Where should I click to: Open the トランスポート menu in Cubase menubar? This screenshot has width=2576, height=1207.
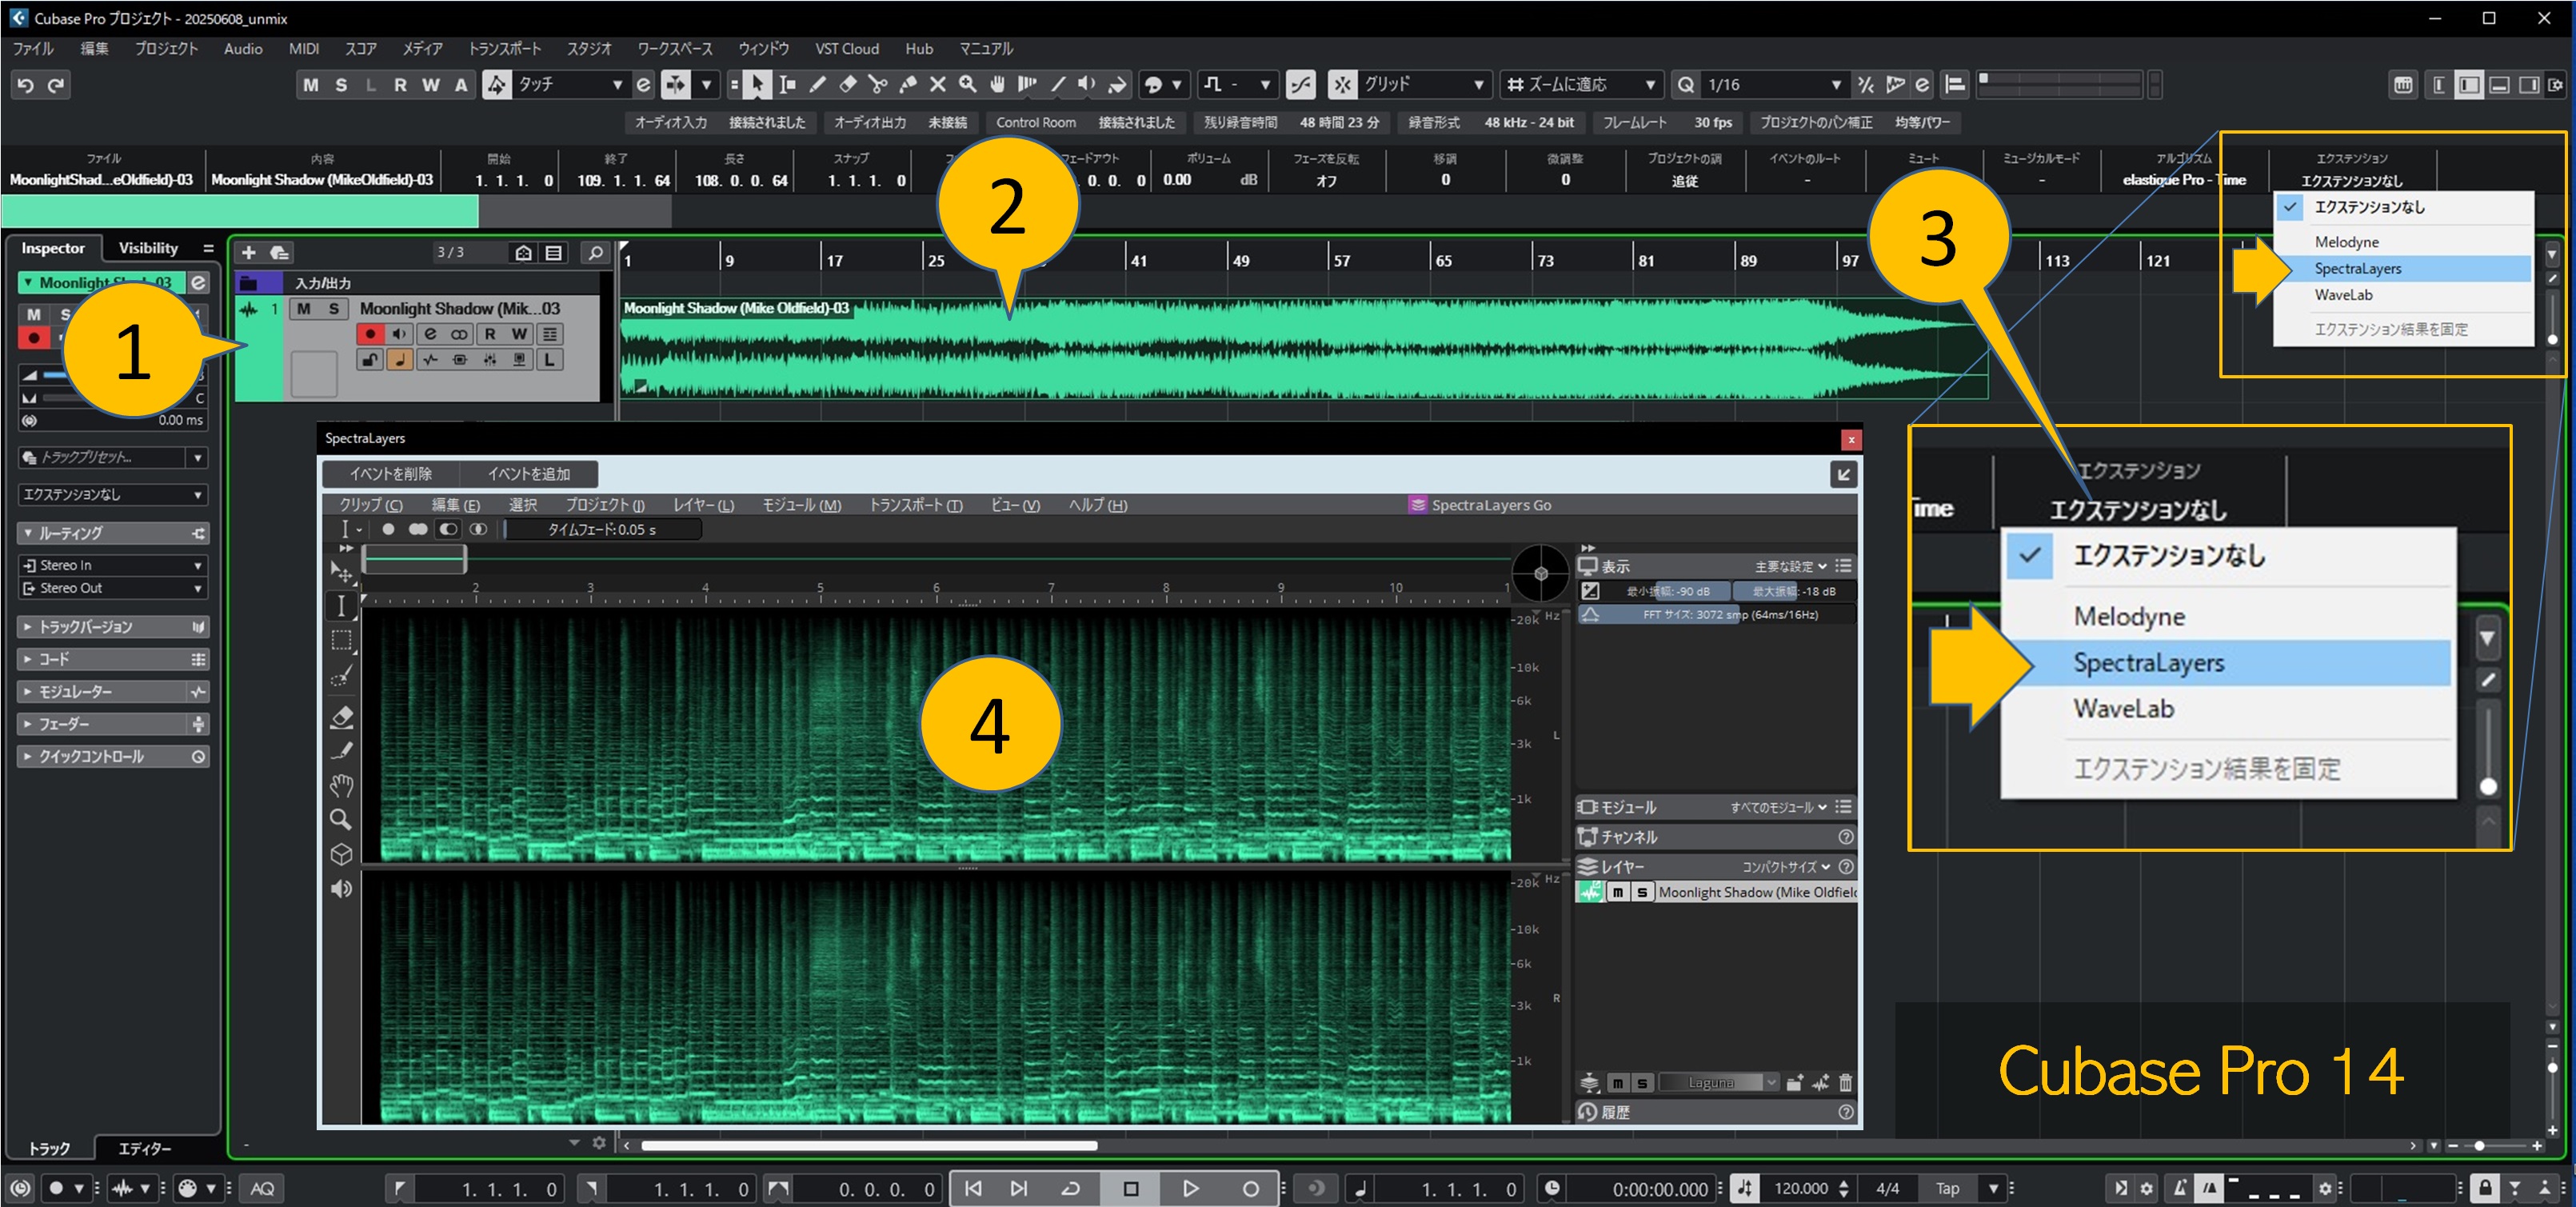tap(505, 49)
